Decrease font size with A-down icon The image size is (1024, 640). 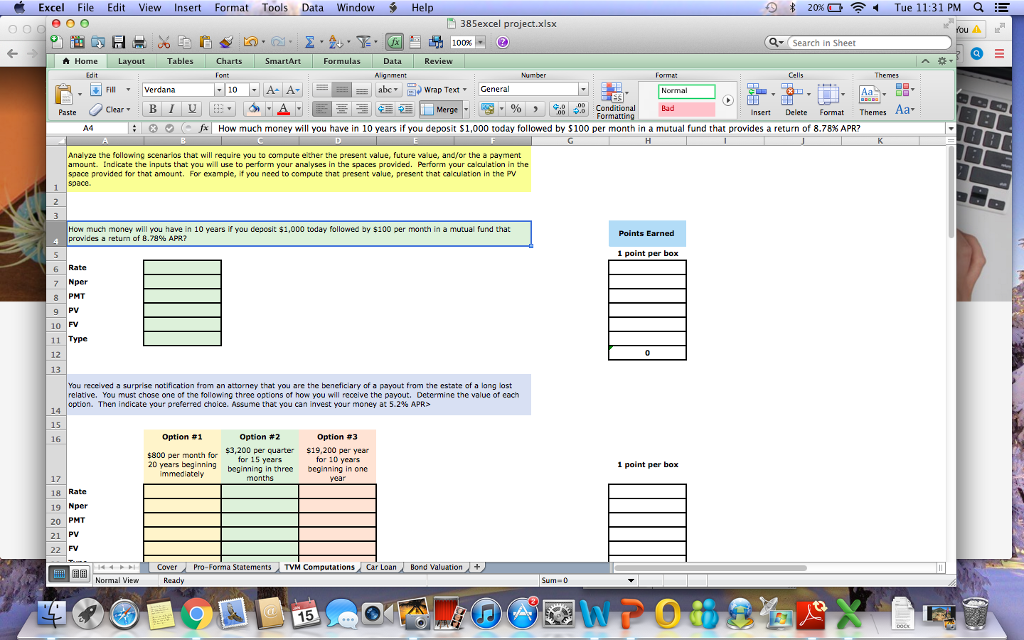(x=292, y=90)
